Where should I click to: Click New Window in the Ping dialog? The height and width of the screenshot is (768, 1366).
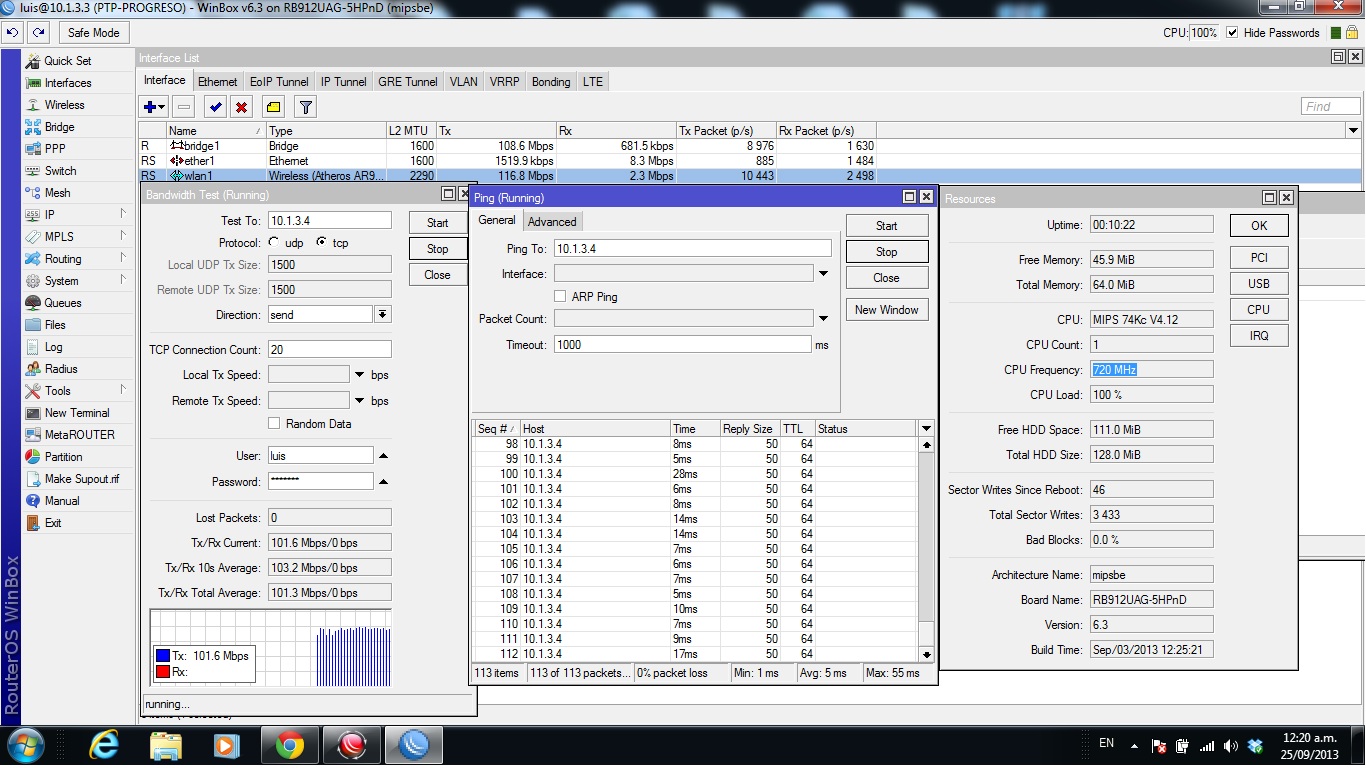click(887, 310)
